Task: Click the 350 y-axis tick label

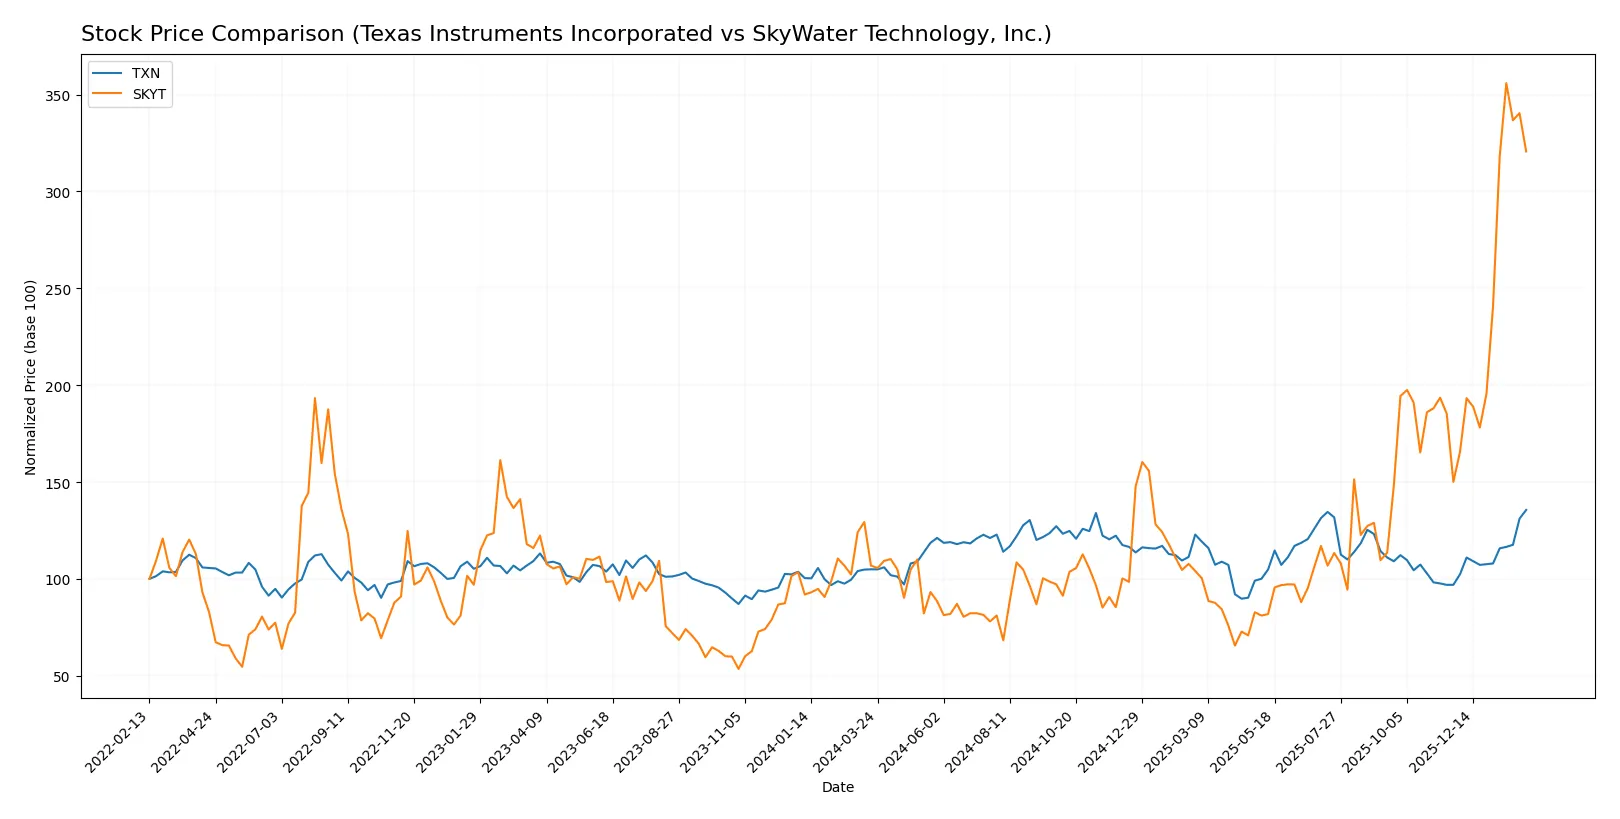Action: (x=57, y=96)
